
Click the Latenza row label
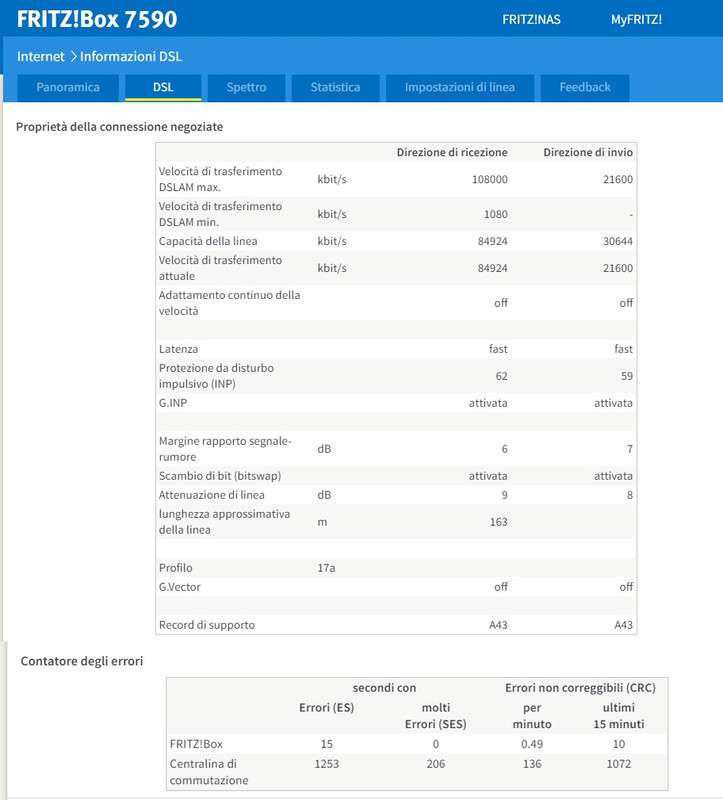178,349
